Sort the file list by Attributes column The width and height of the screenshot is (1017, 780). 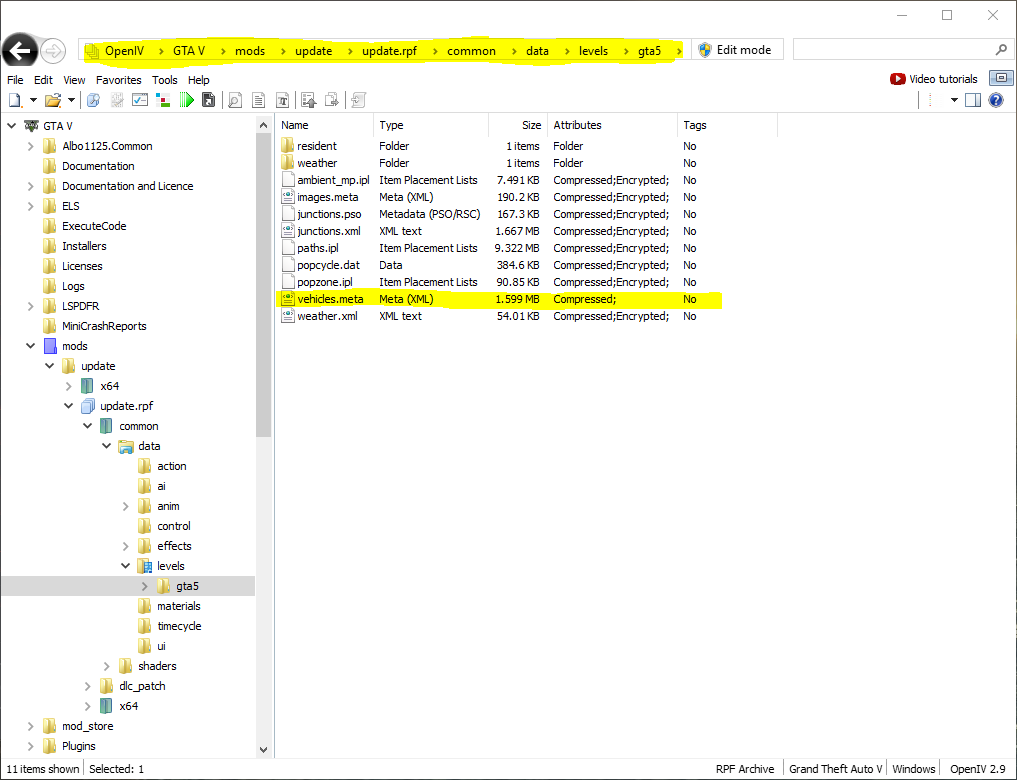[x=612, y=125]
